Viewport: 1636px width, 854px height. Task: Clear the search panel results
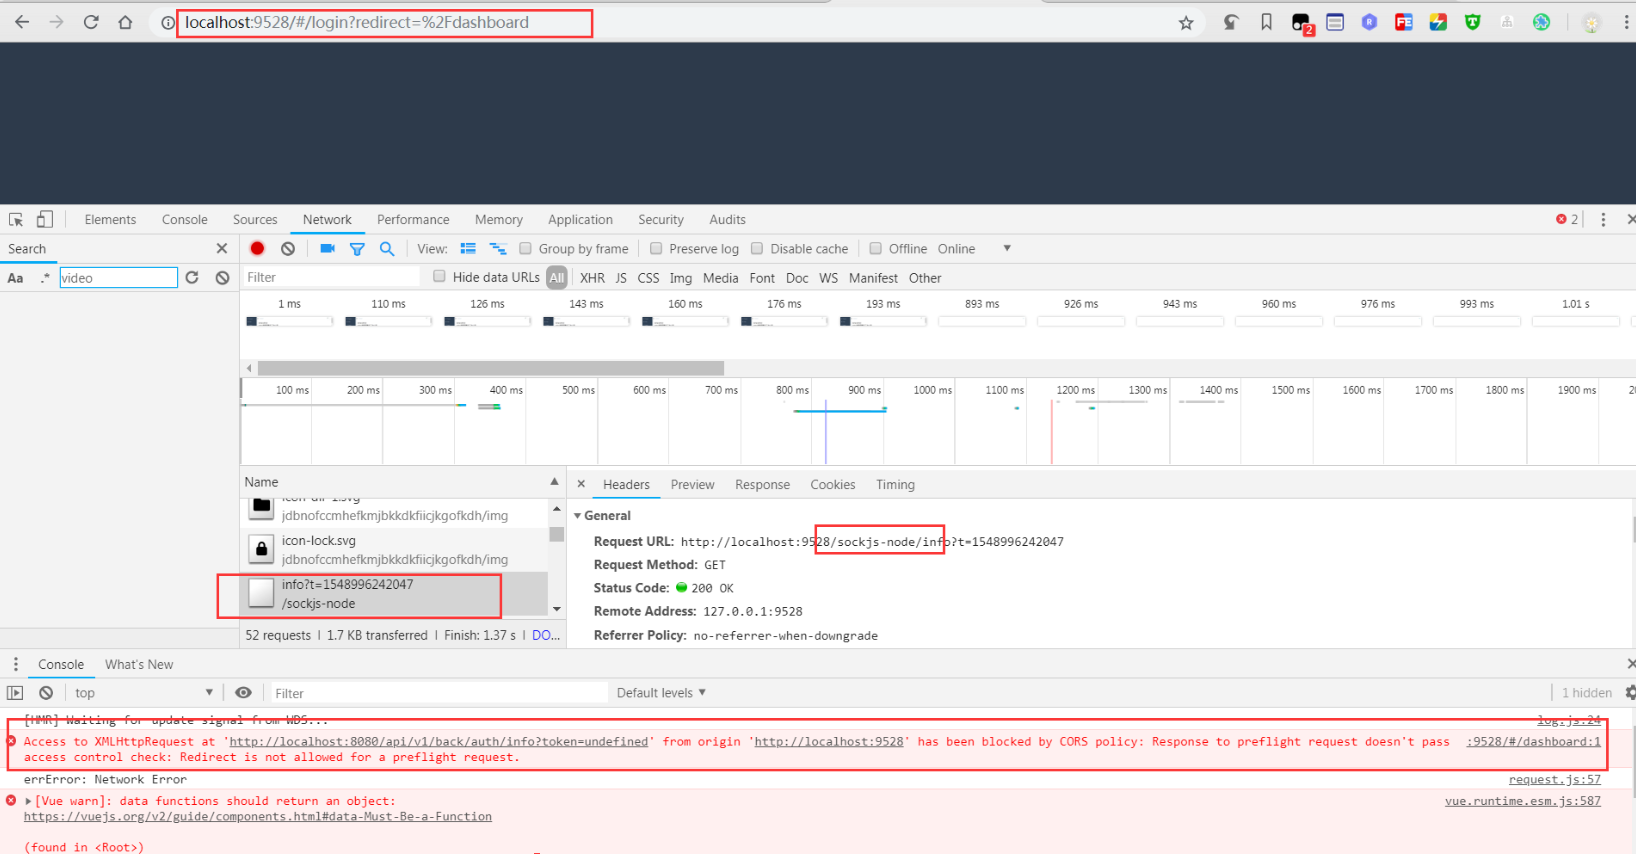pyautogui.click(x=222, y=277)
